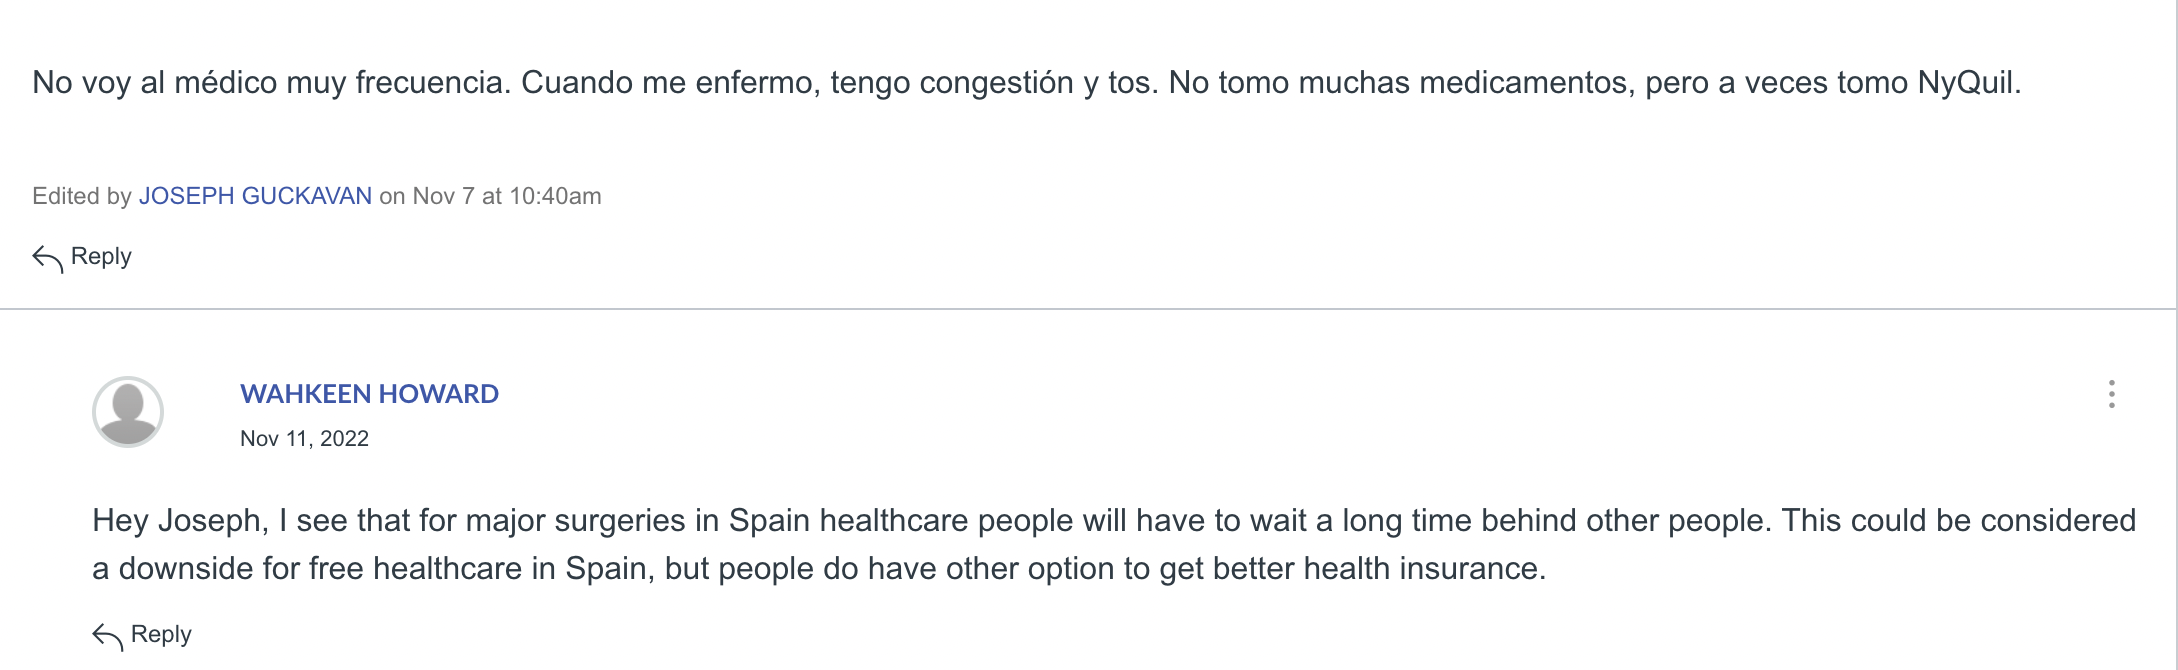
Task: Click the 'Nov 7 at 10:40am' edit timestamp
Action: coord(507,196)
